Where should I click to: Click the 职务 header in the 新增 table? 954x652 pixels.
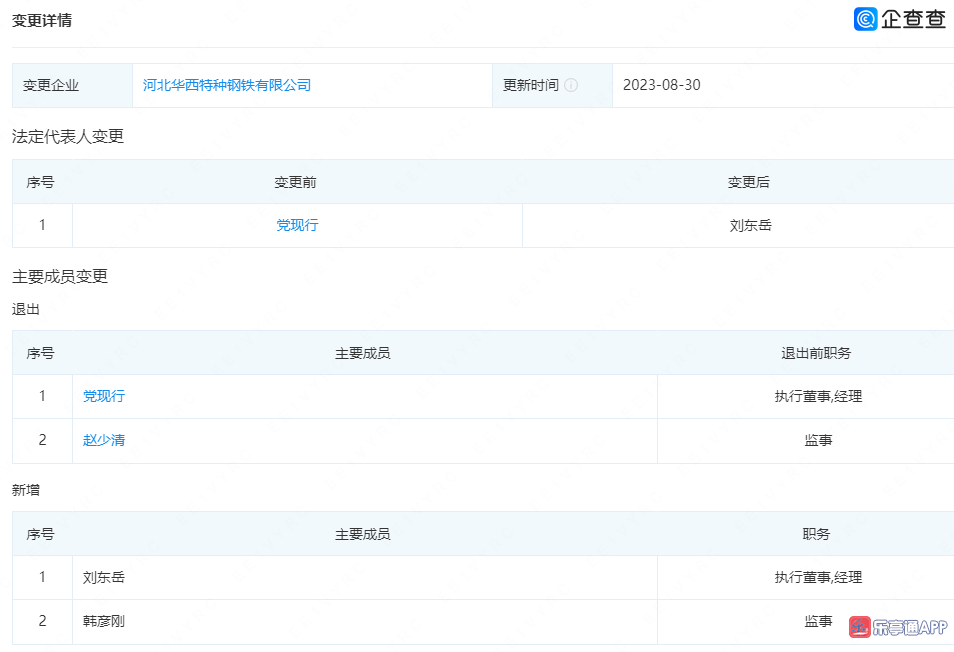[816, 534]
